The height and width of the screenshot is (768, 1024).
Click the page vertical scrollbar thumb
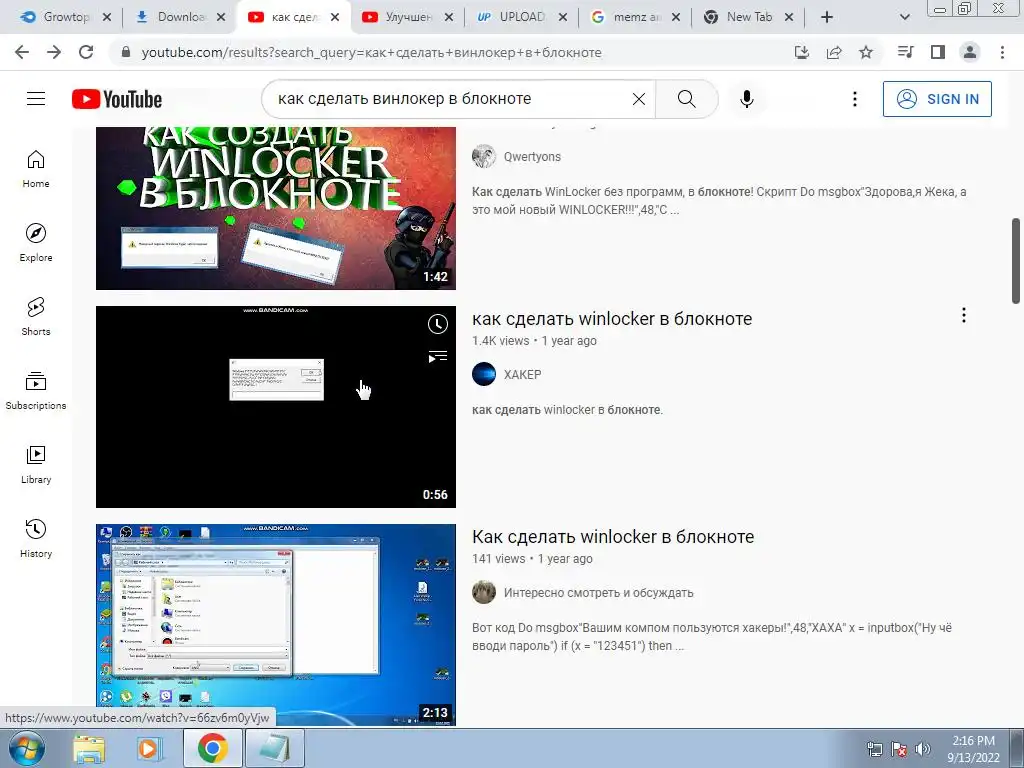click(x=1016, y=261)
